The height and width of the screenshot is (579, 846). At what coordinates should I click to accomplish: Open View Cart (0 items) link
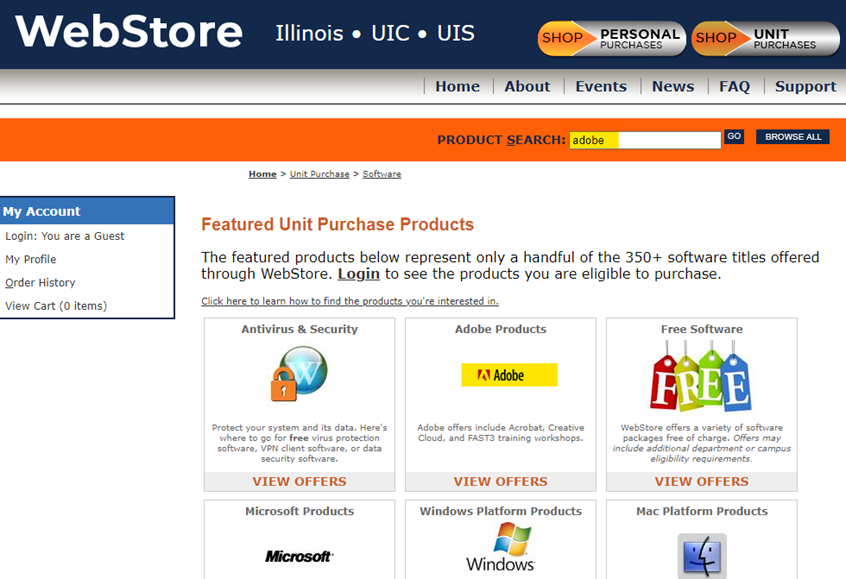click(x=56, y=306)
